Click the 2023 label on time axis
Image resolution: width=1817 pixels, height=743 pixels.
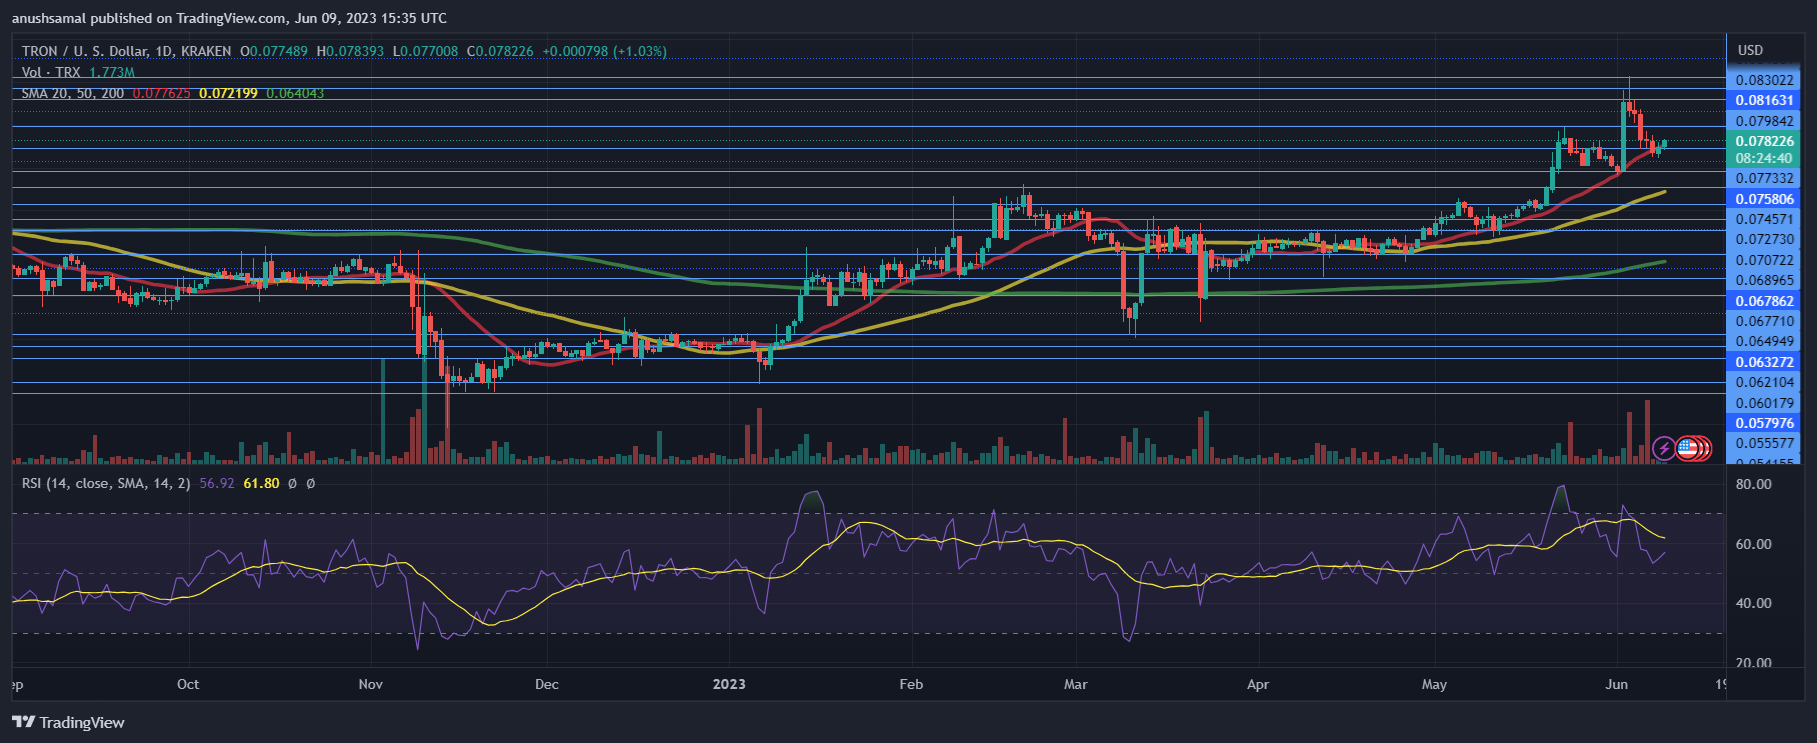click(x=729, y=684)
